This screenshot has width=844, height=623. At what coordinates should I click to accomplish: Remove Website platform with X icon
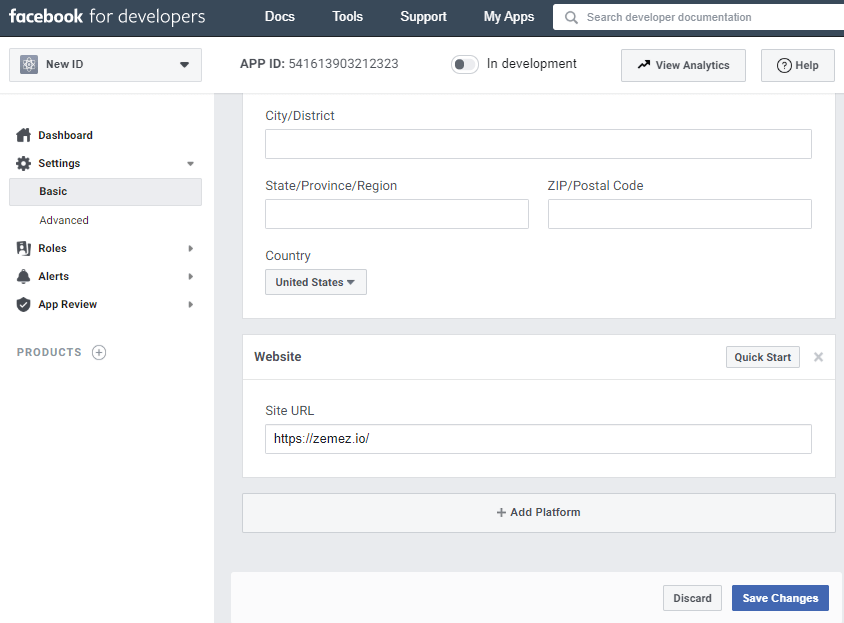[818, 357]
